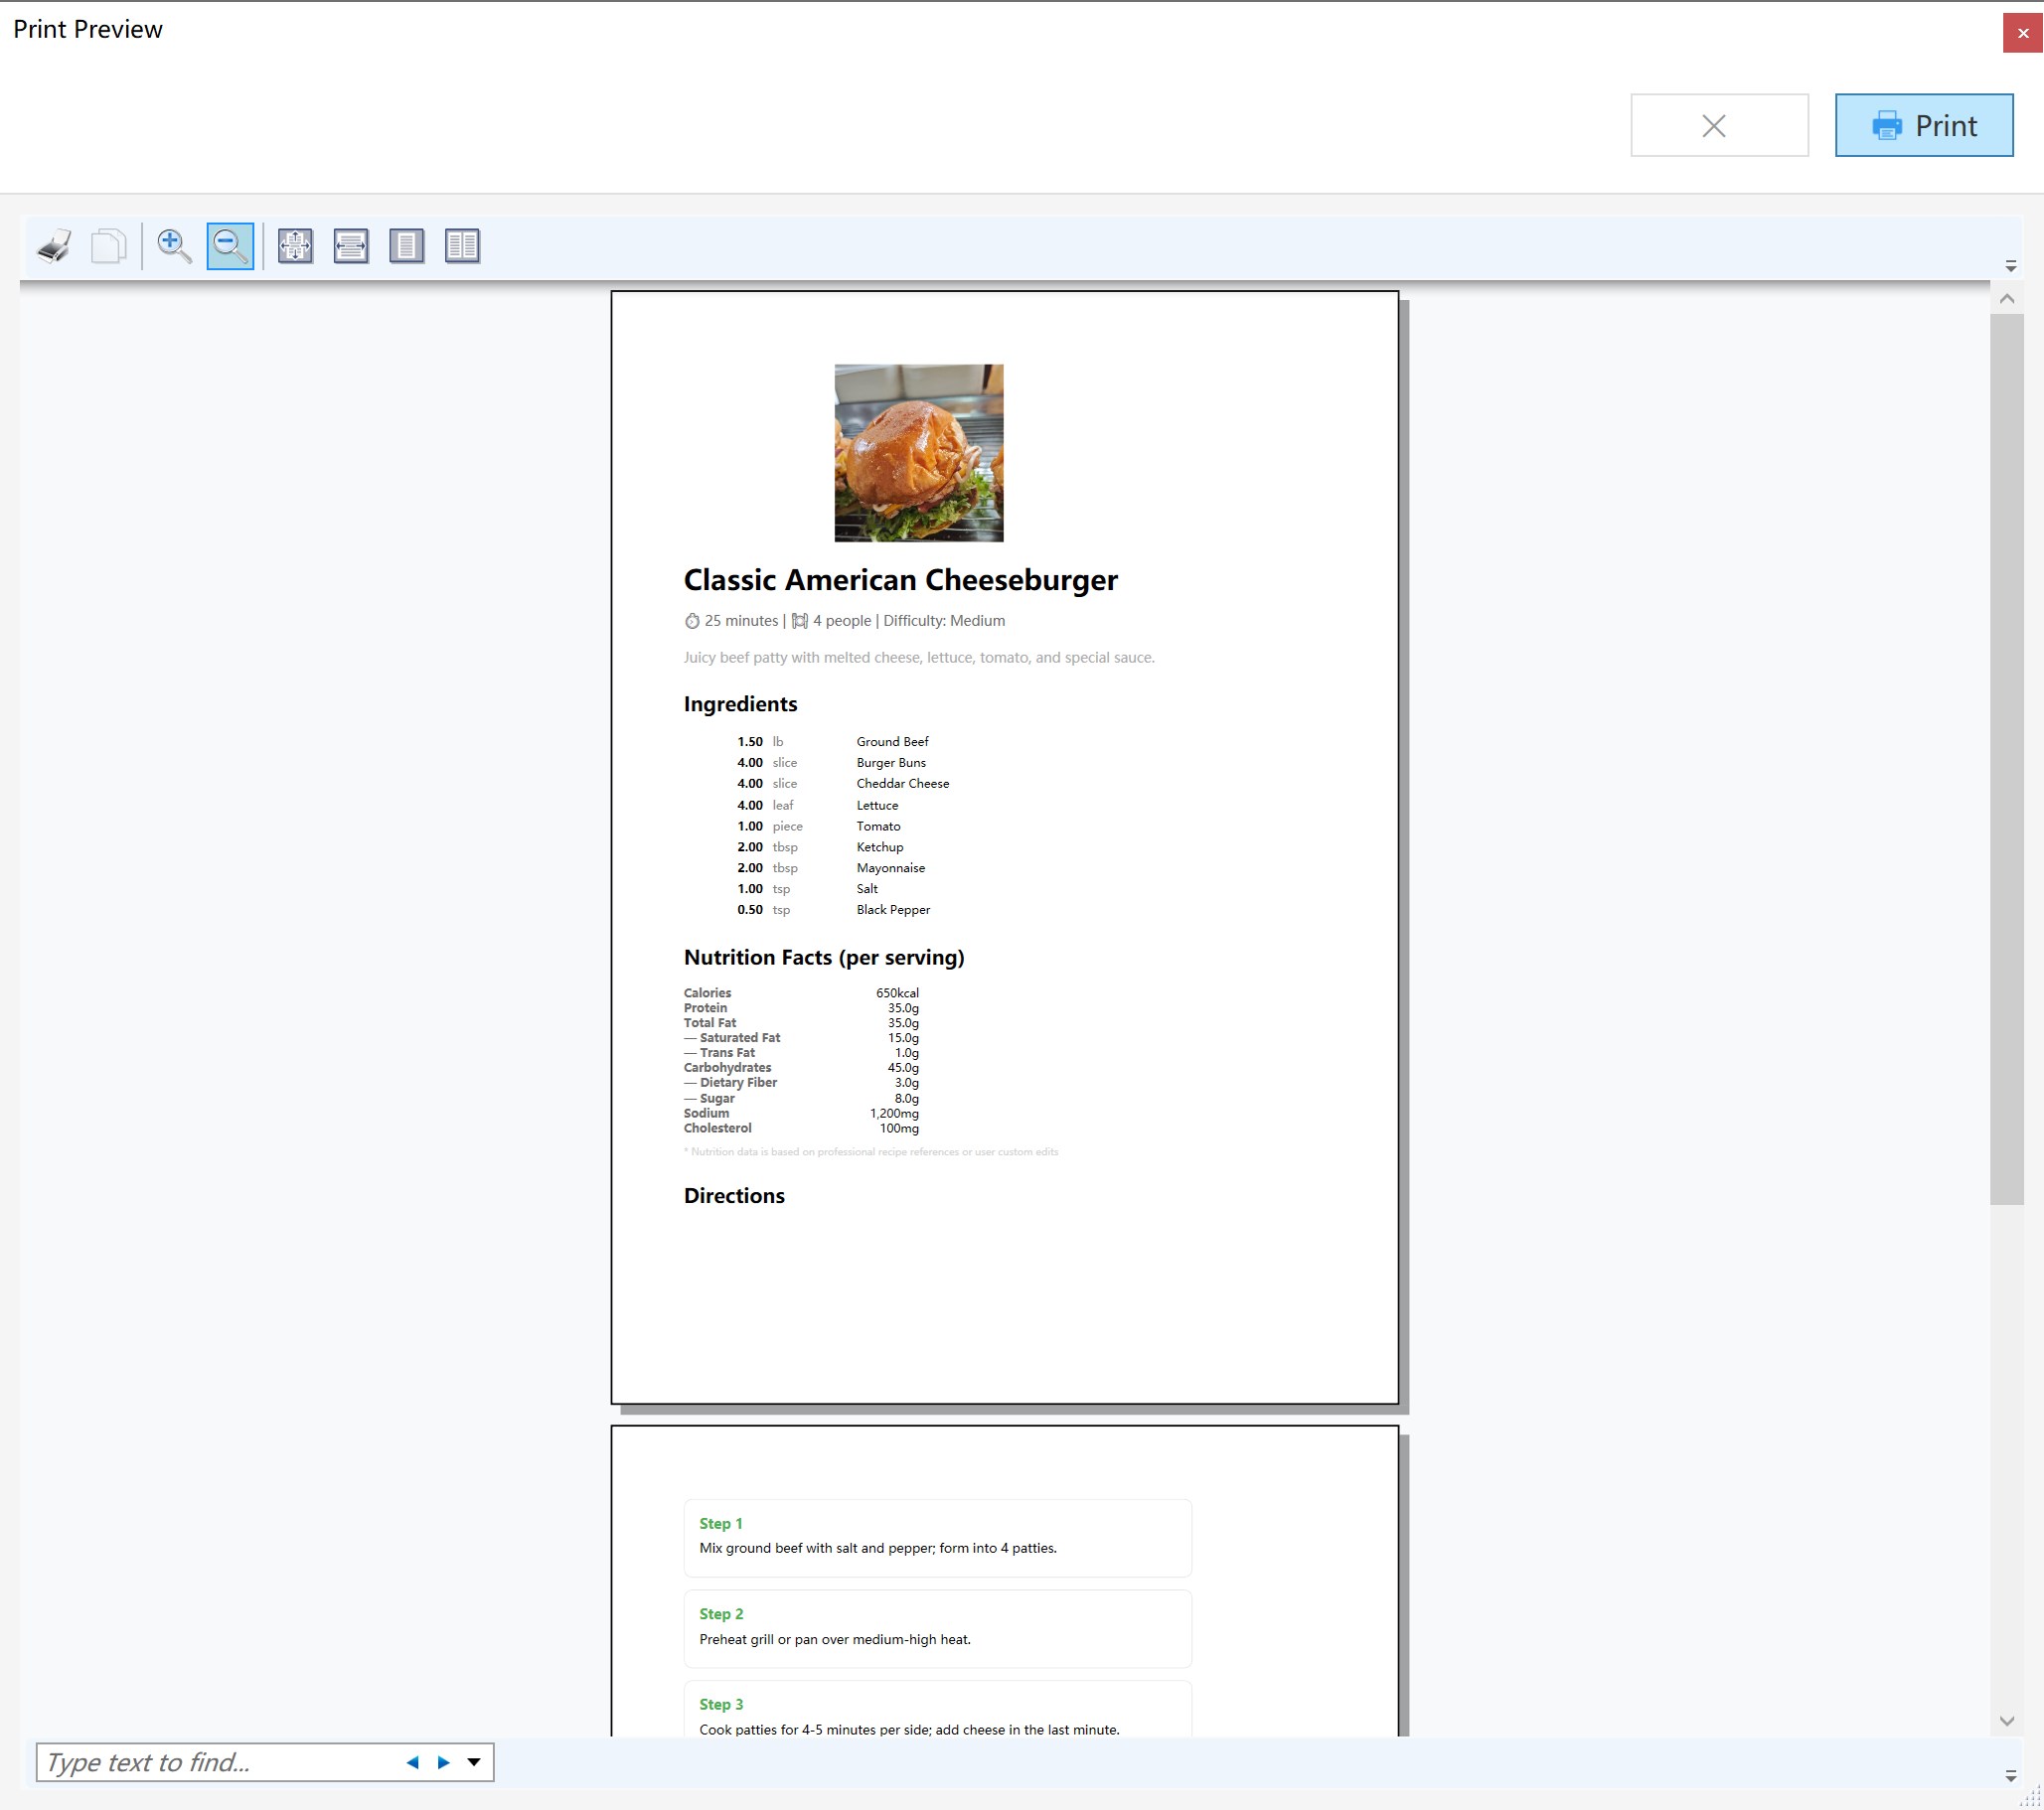Click the 'Directions' heading

pyautogui.click(x=734, y=1196)
